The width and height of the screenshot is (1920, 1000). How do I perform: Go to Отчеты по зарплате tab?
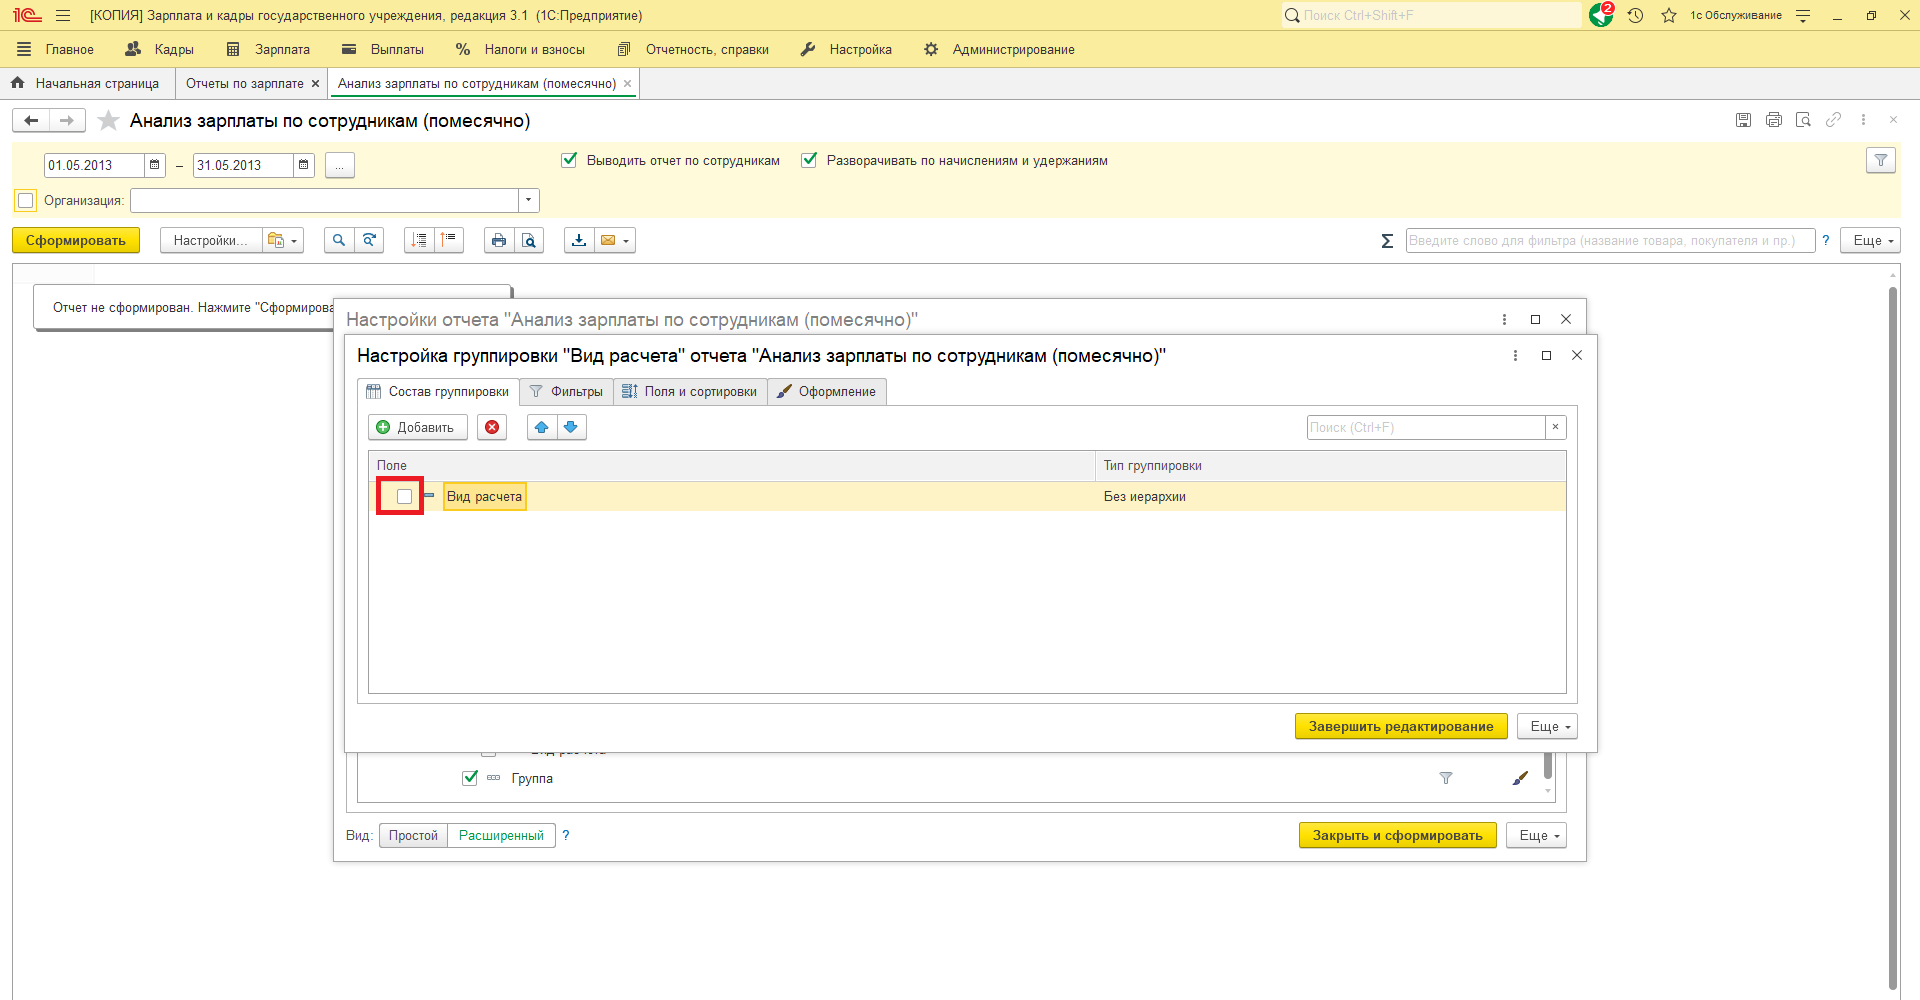pyautogui.click(x=244, y=83)
